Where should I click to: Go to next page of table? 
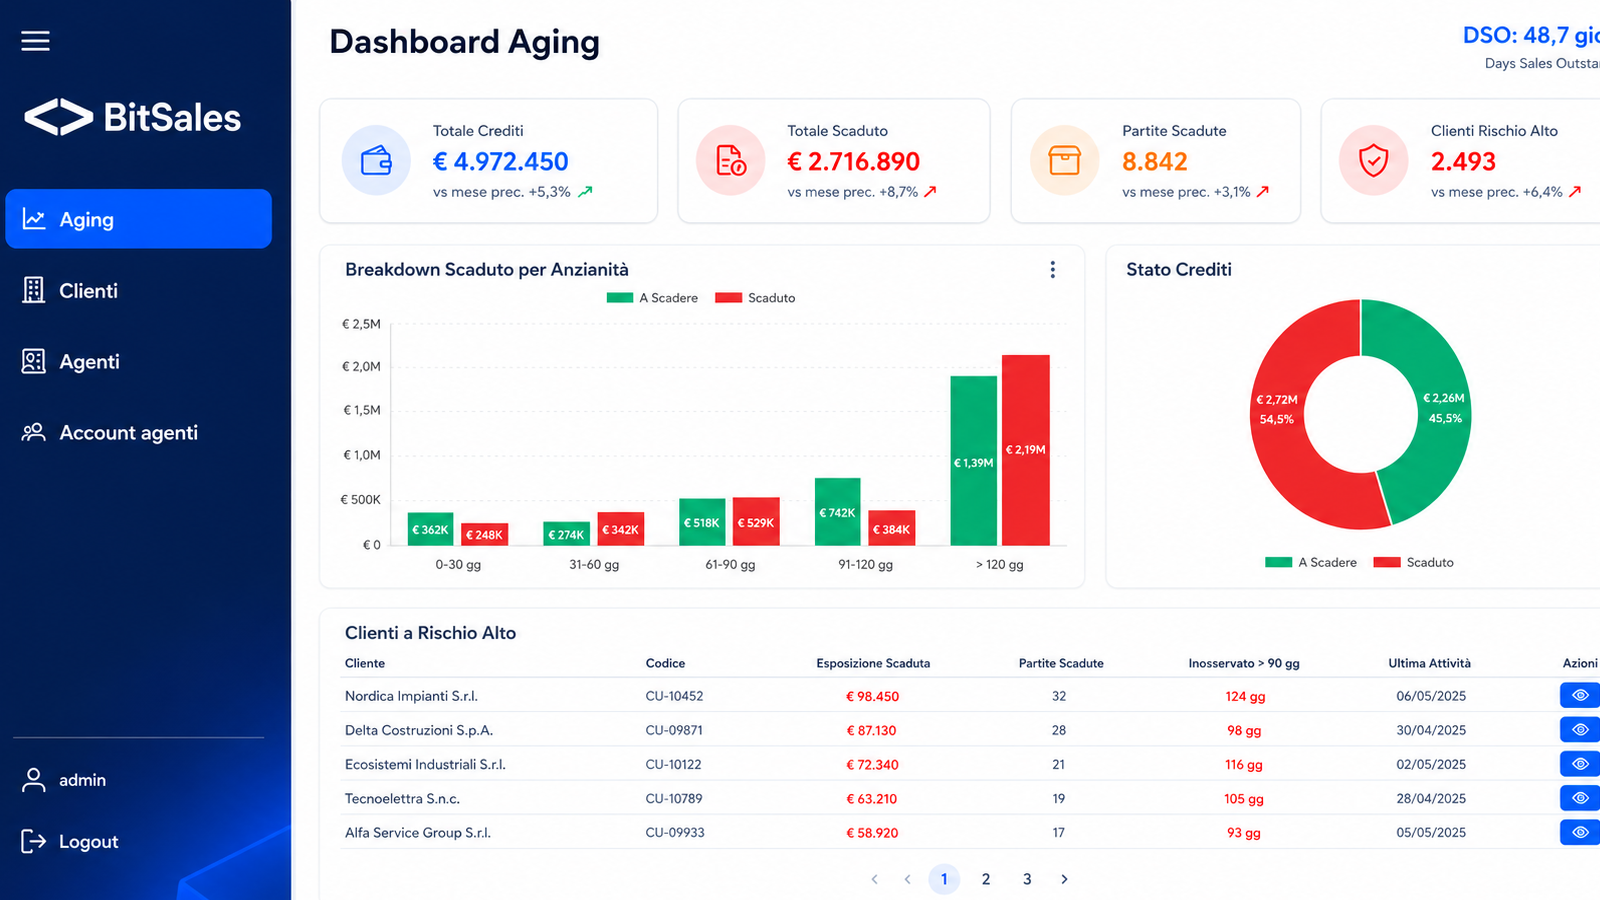pyautogui.click(x=1064, y=879)
